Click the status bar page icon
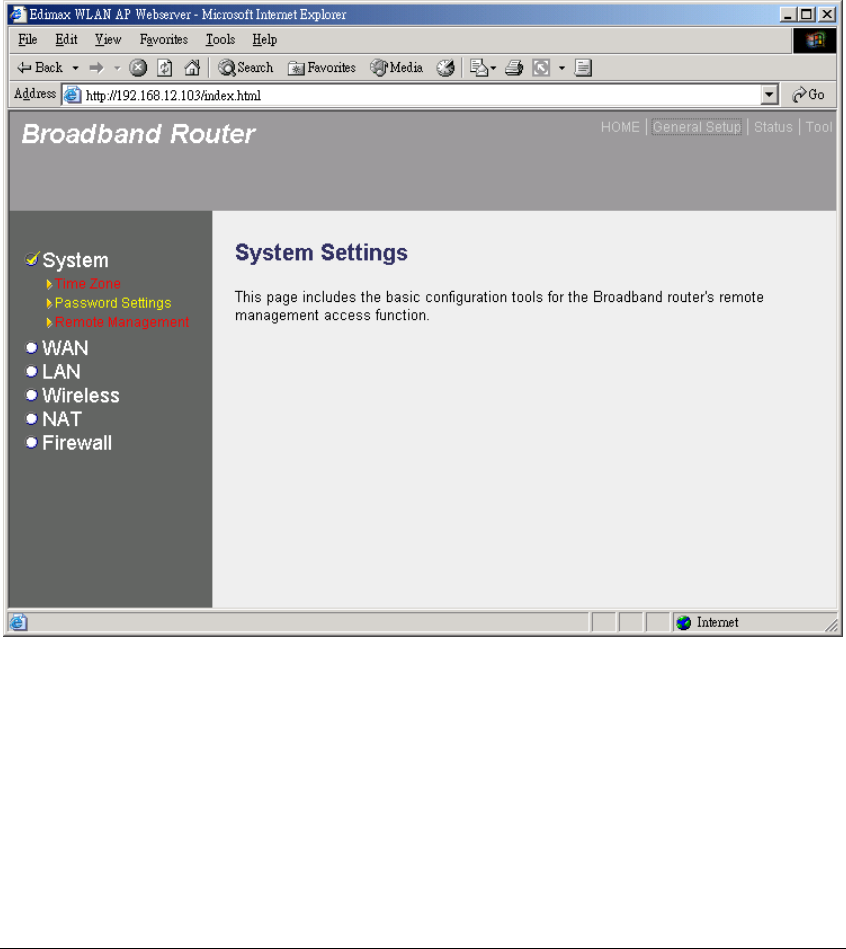Screen dimensions: 846x949 tap(19, 623)
